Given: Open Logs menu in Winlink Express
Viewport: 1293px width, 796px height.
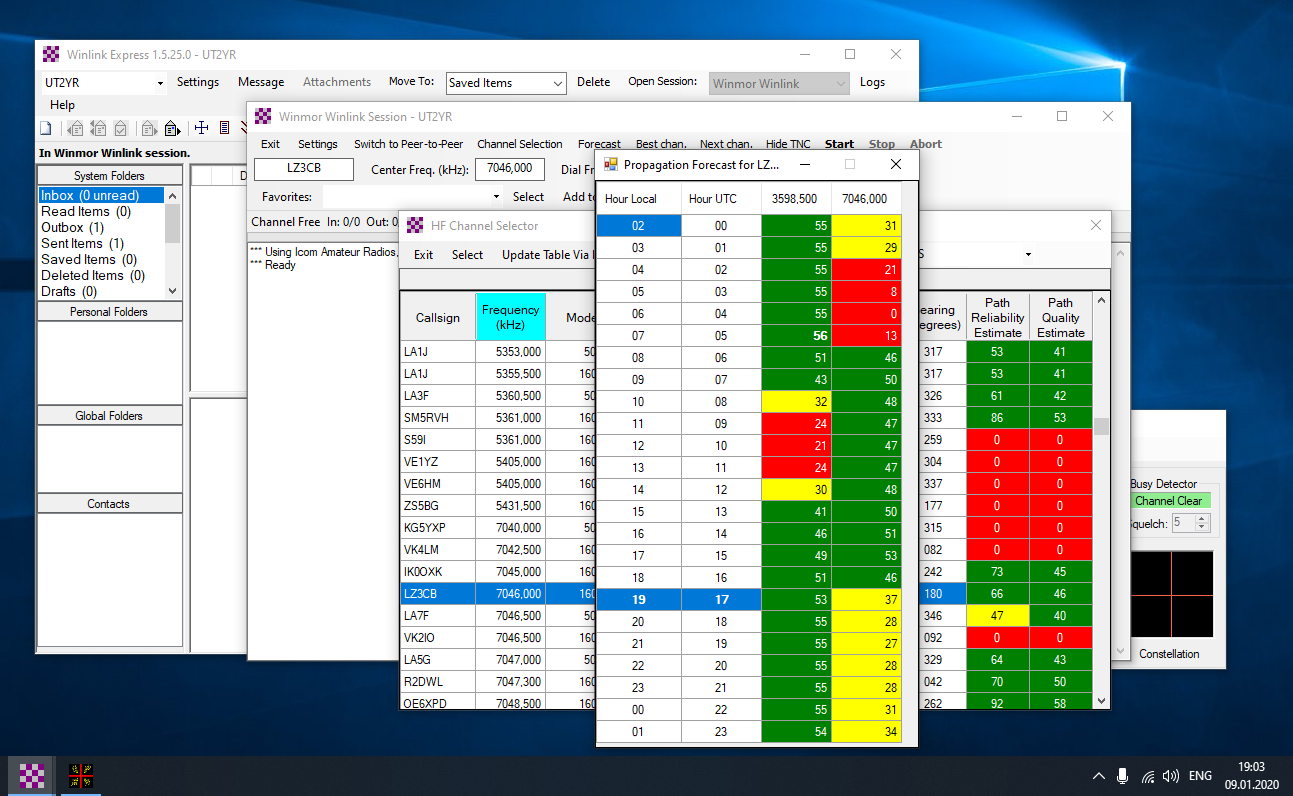Looking at the screenshot, I should point(873,82).
